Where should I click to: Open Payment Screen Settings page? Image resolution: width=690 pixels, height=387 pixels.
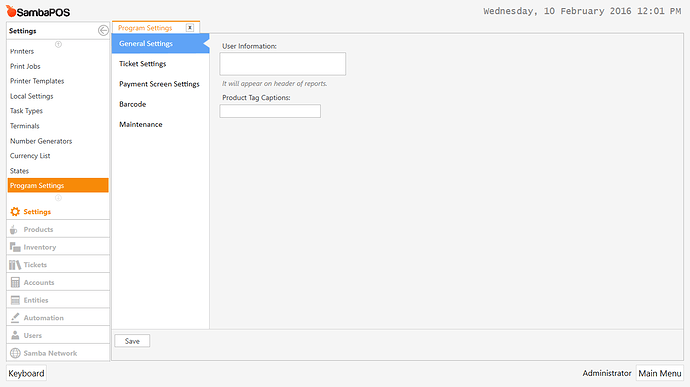pyautogui.click(x=160, y=84)
